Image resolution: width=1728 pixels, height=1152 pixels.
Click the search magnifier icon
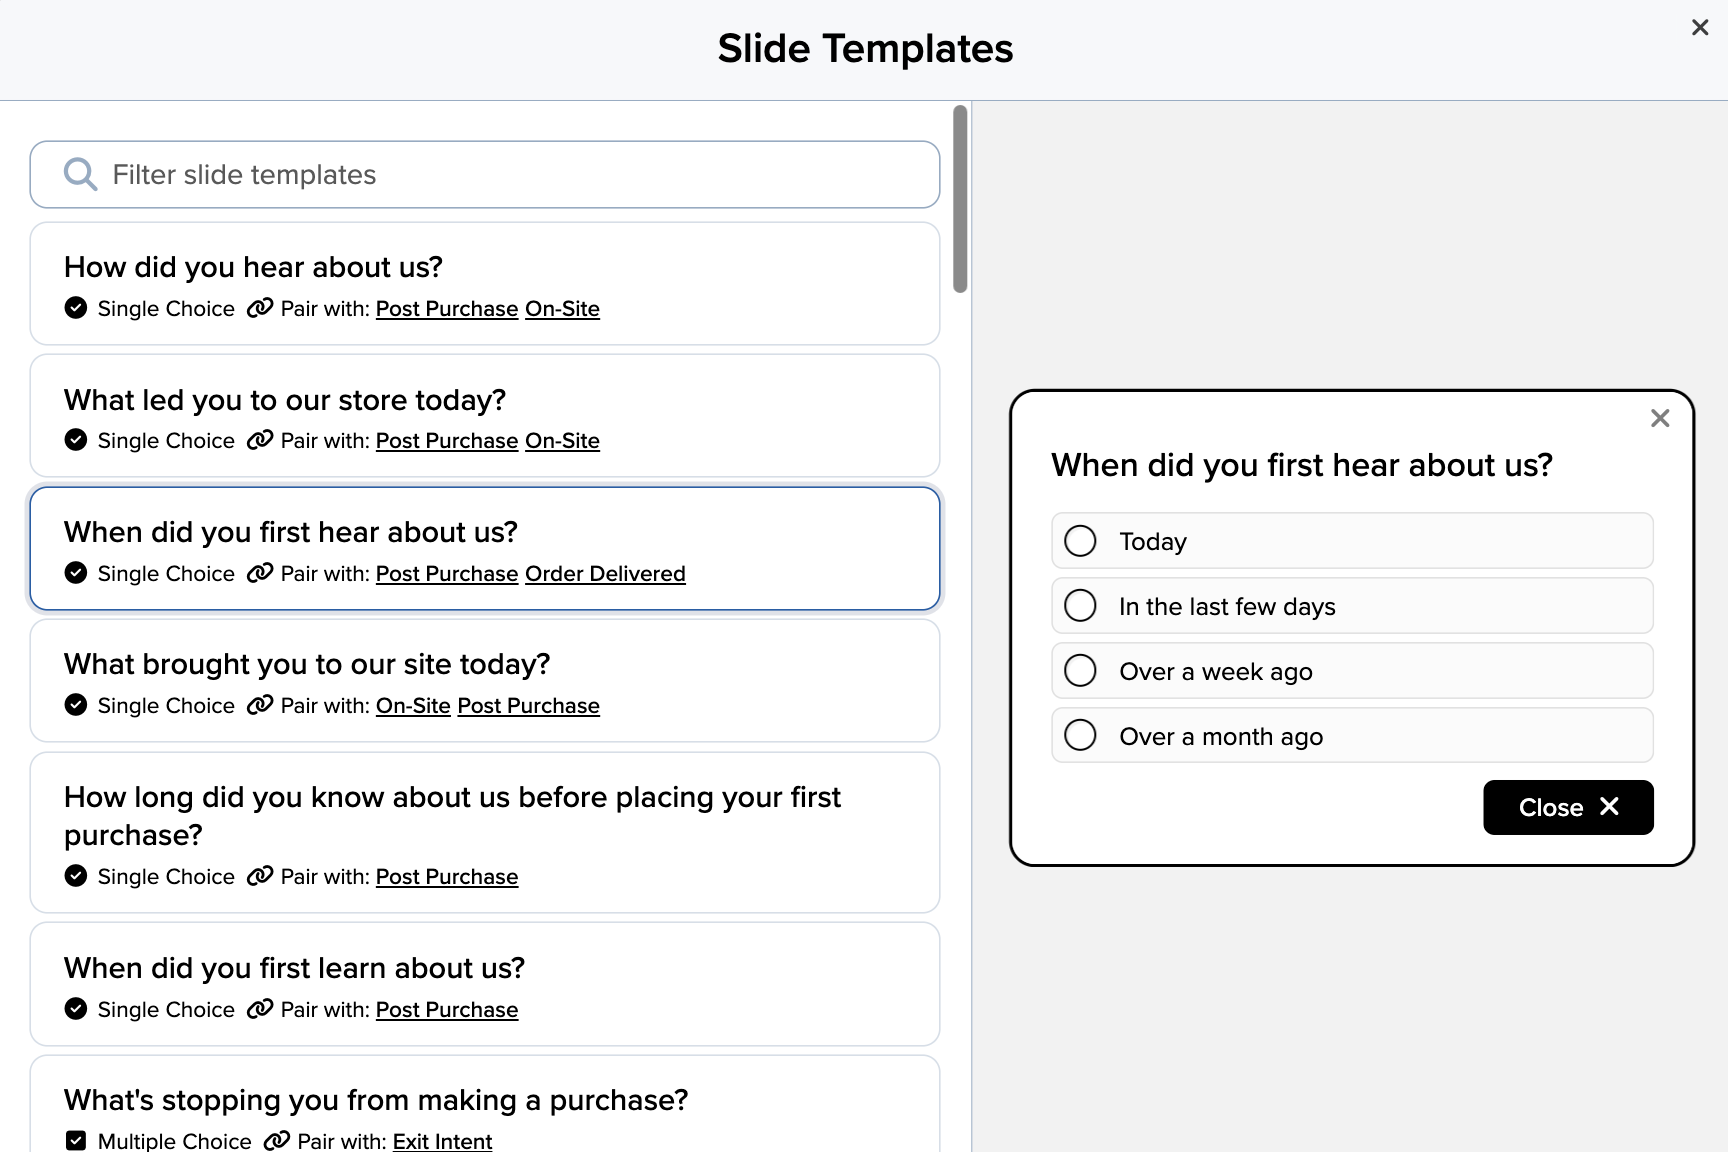point(80,175)
